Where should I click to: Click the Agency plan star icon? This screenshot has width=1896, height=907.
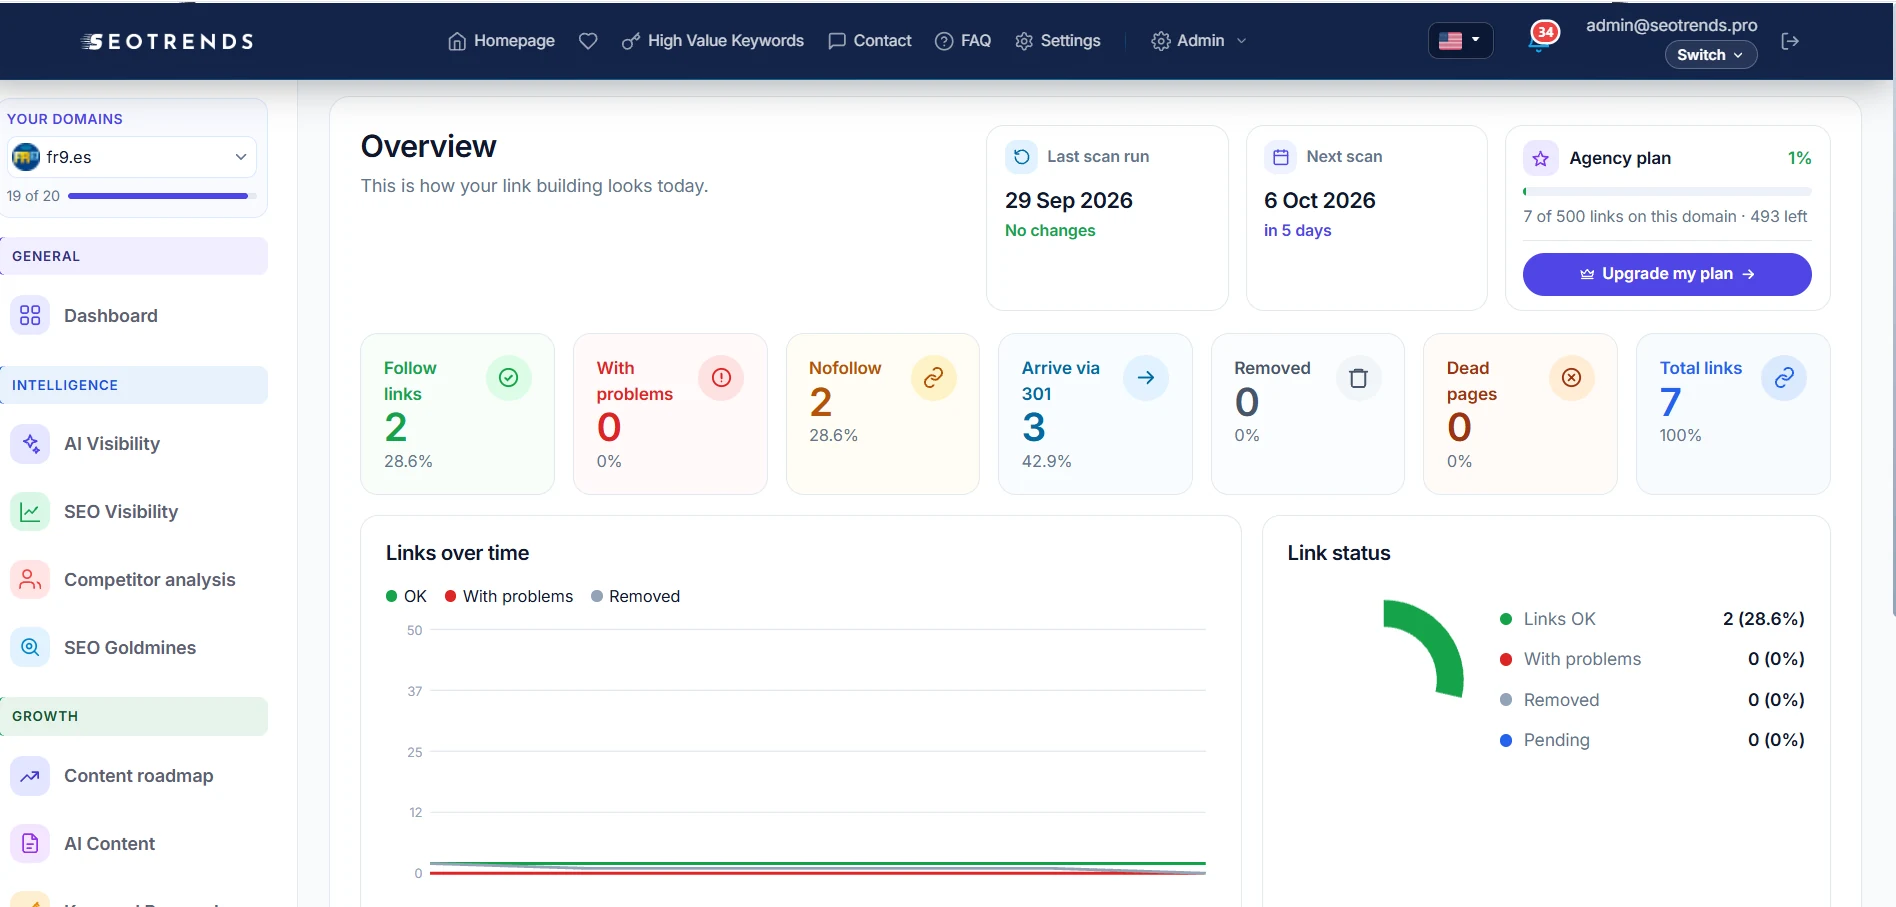click(x=1540, y=159)
